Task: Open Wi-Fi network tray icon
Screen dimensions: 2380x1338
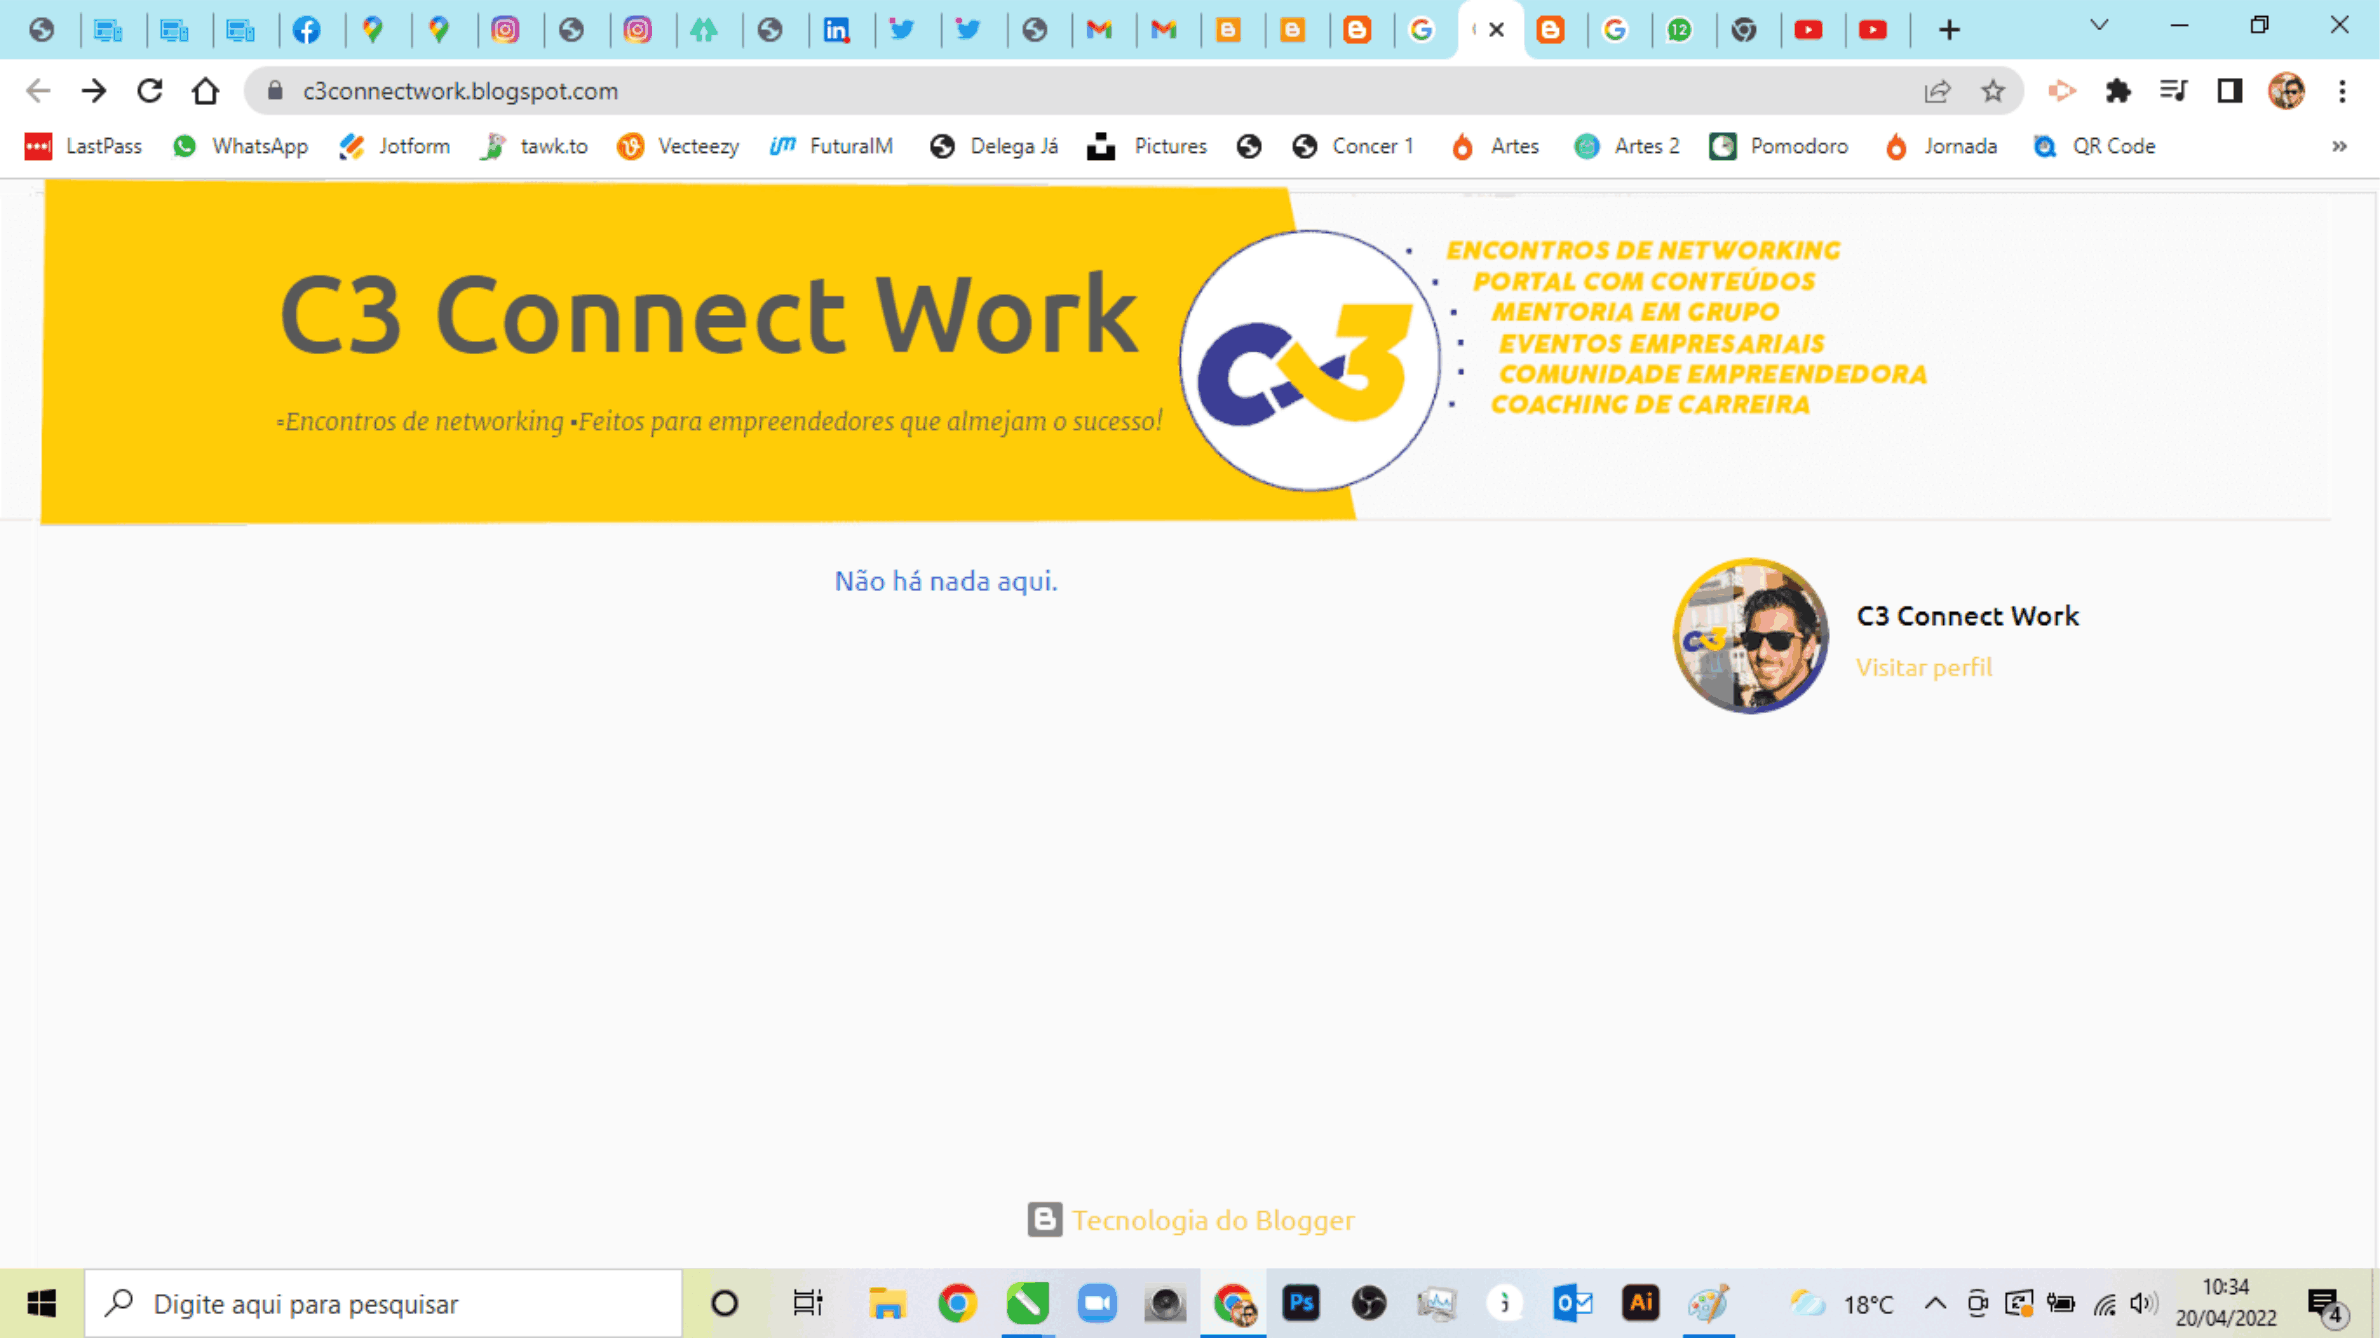Action: (x=2104, y=1303)
